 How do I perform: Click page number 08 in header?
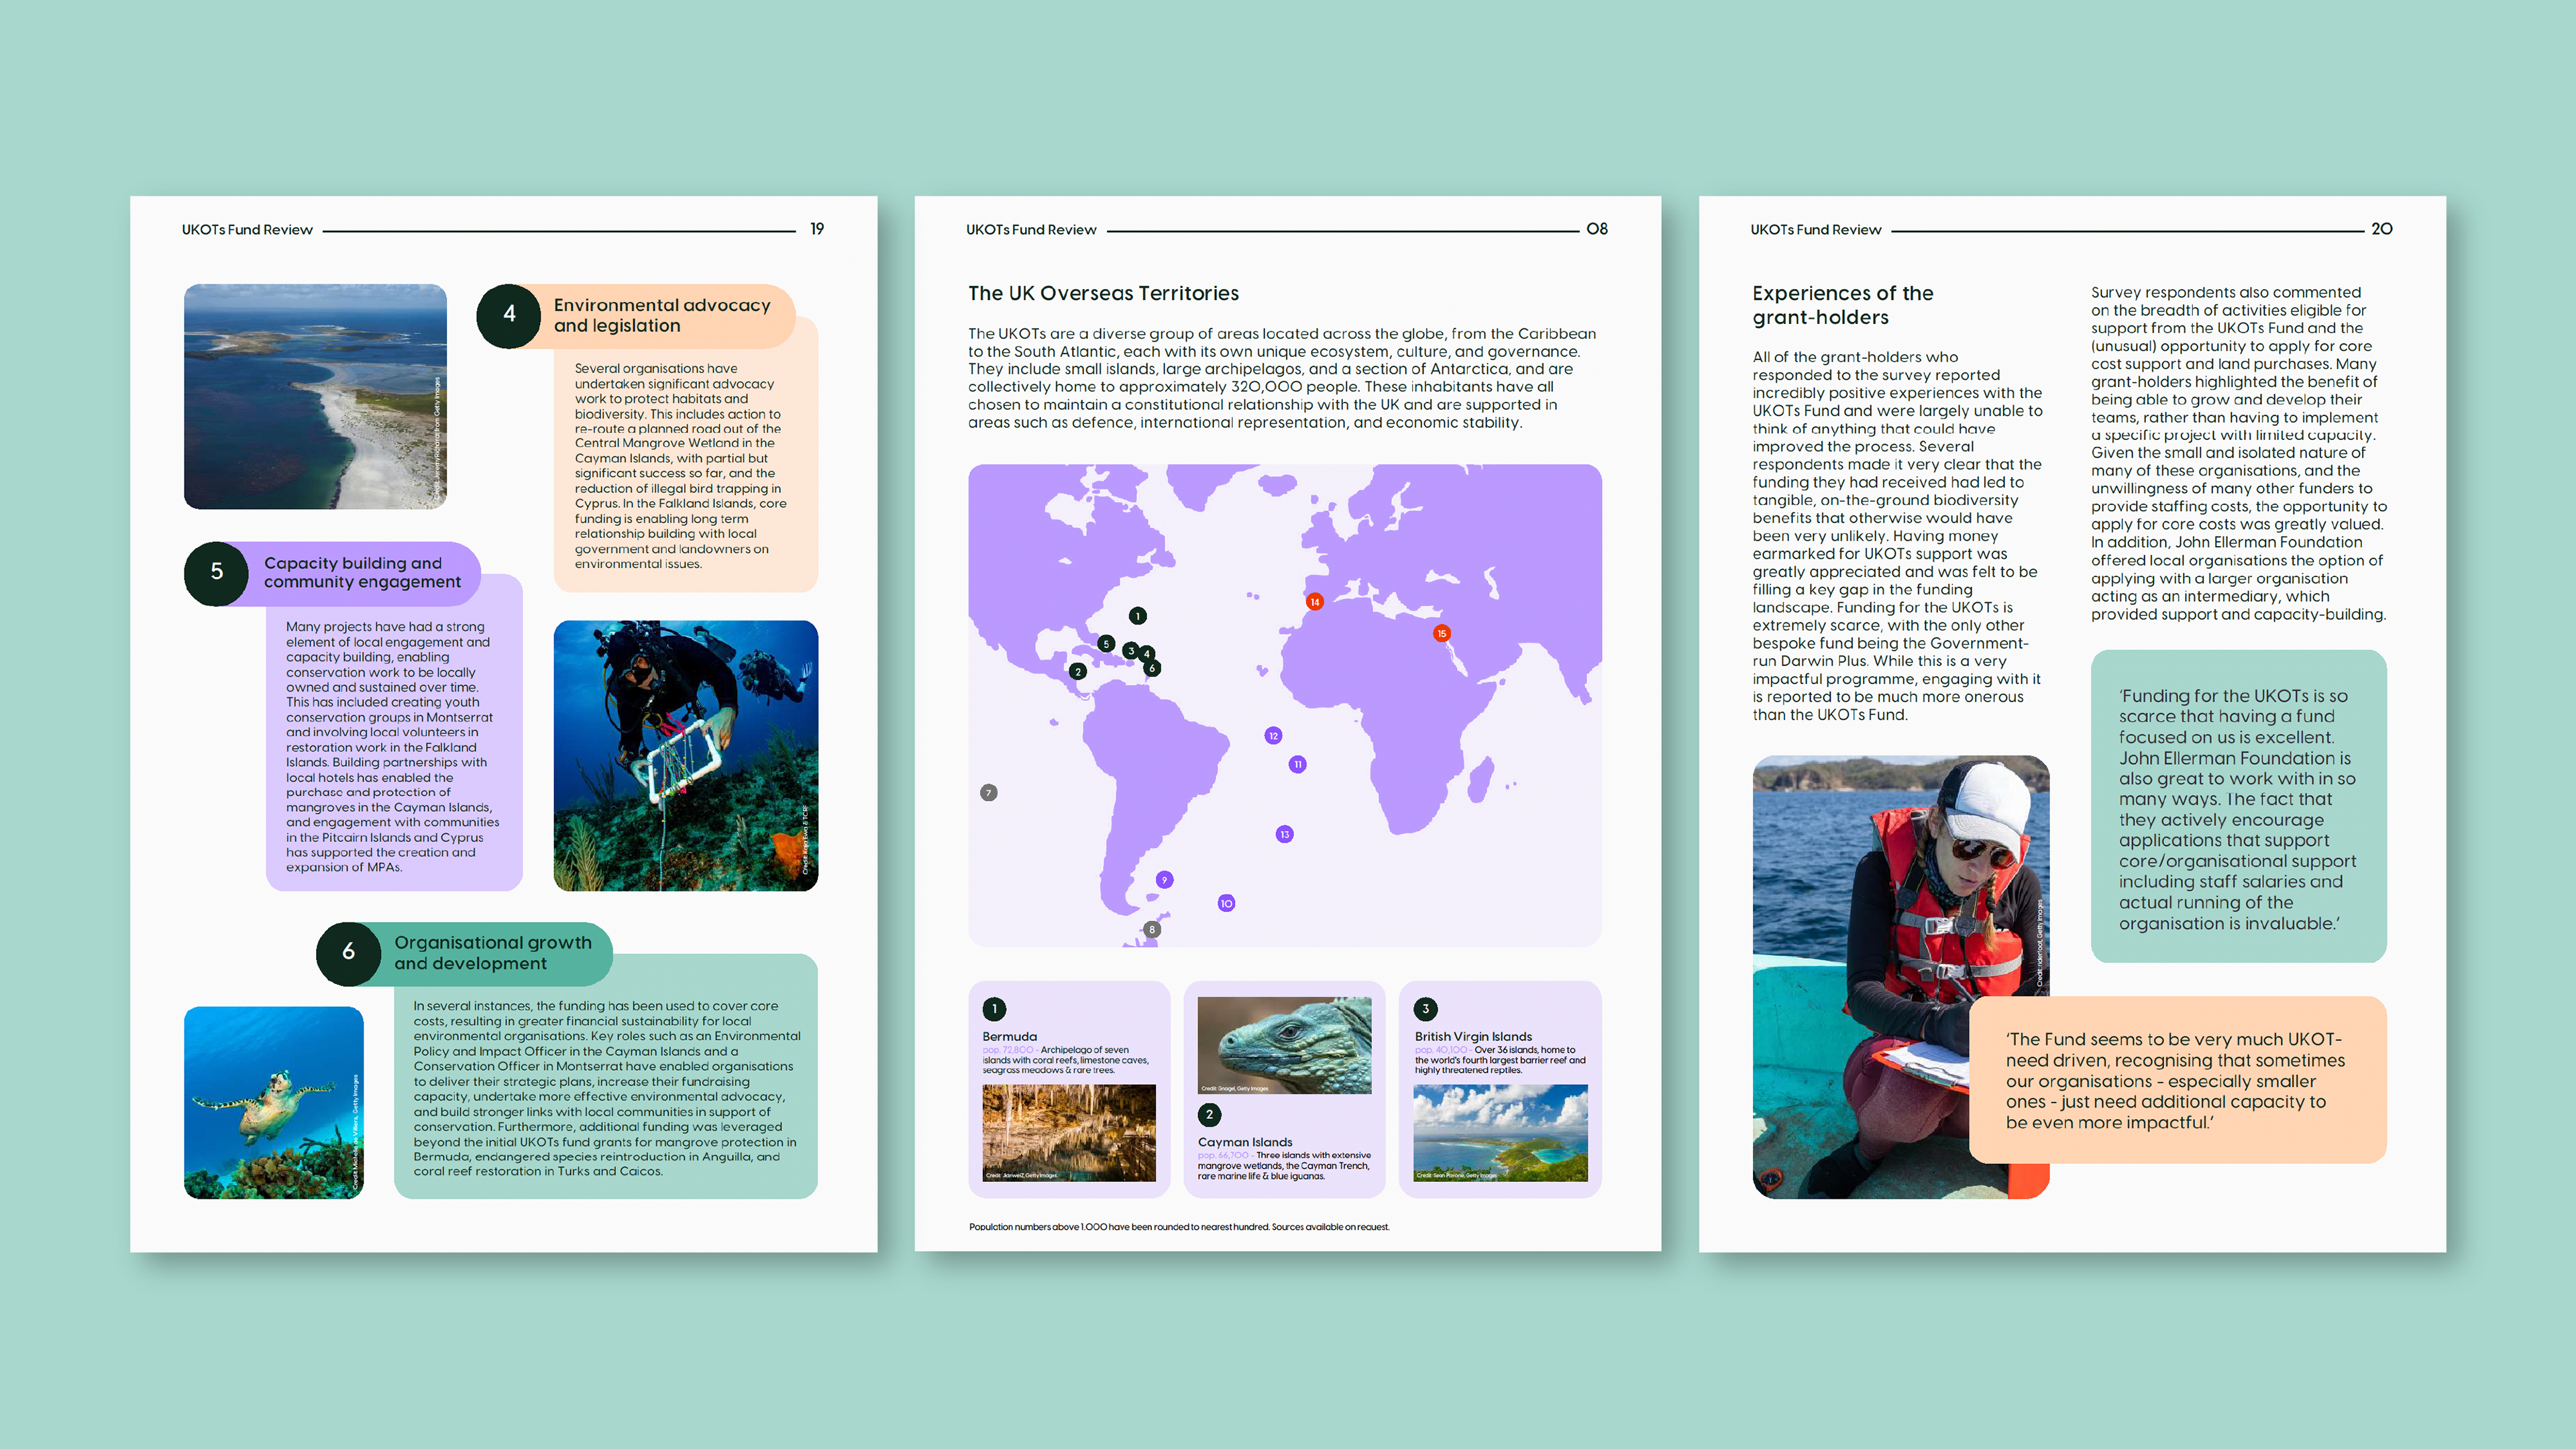pos(1597,229)
